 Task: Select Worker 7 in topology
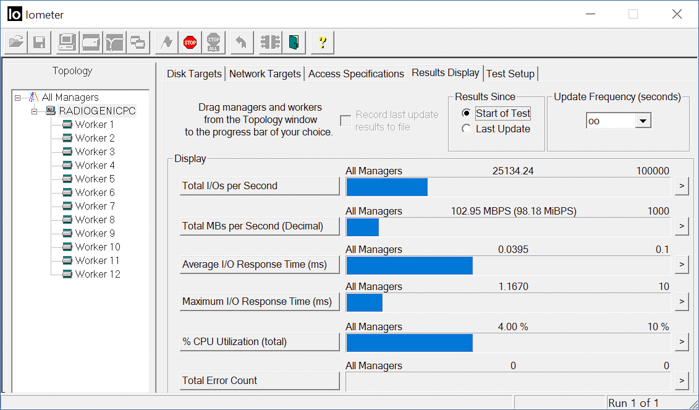tap(94, 206)
